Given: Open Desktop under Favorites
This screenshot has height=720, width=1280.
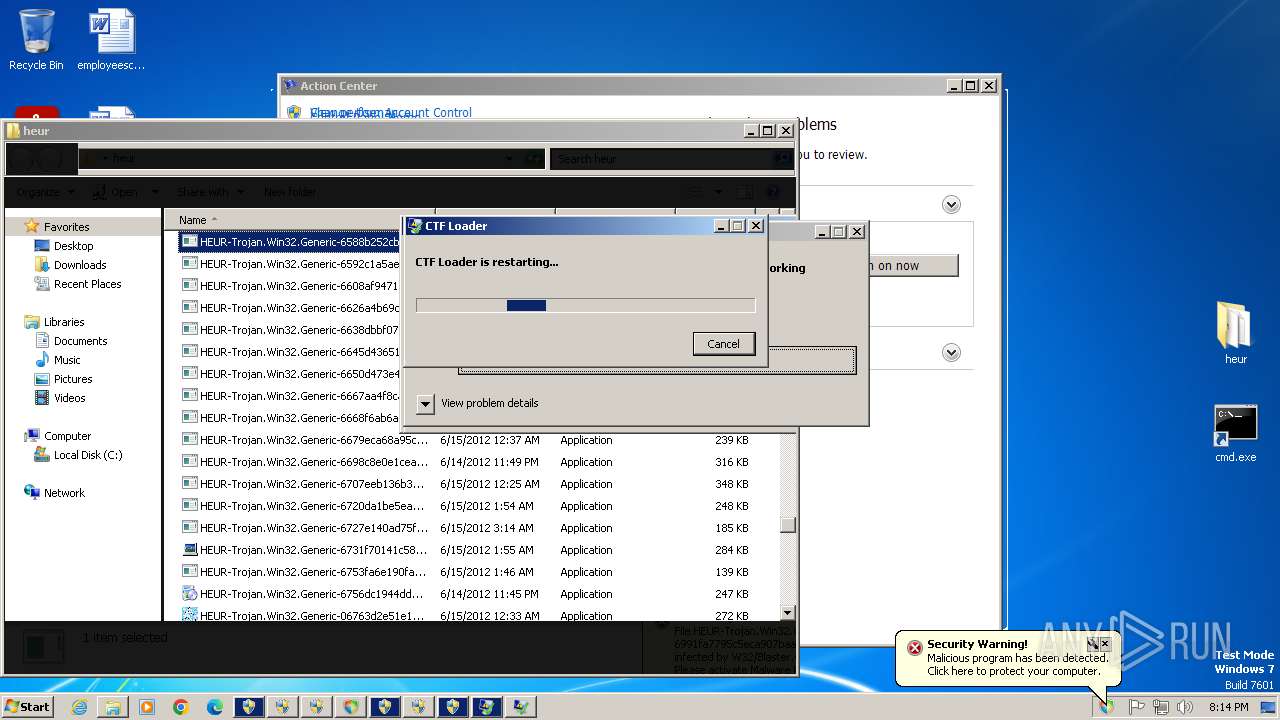Looking at the screenshot, I should tap(73, 246).
